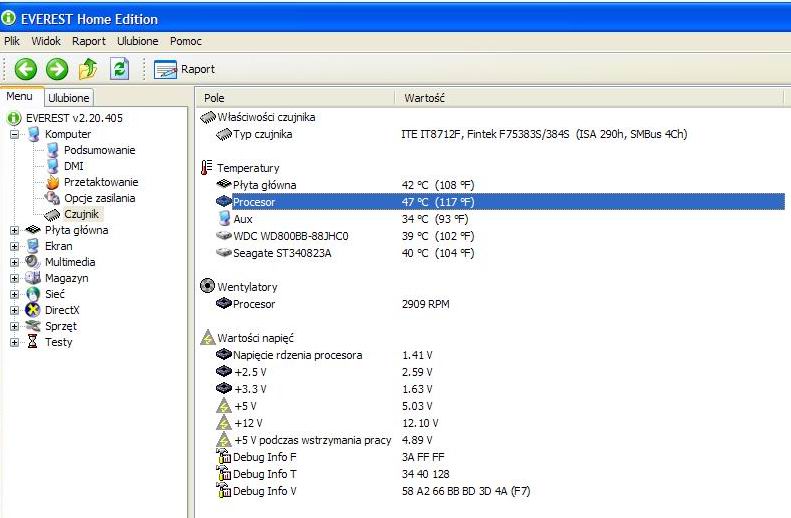Click the up-level arrow toolbar icon
791x518 pixels.
[x=88, y=69]
